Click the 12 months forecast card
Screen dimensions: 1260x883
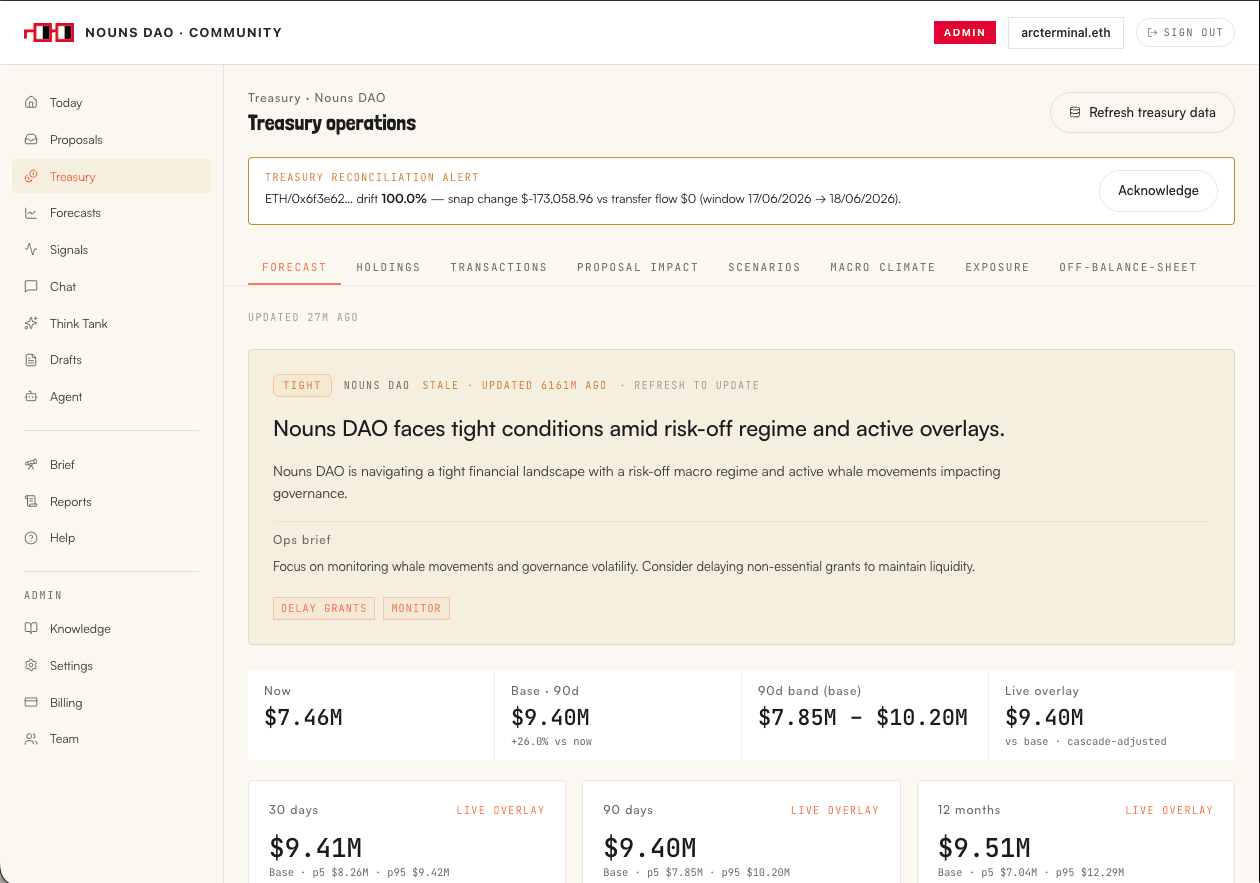pyautogui.click(x=1076, y=832)
